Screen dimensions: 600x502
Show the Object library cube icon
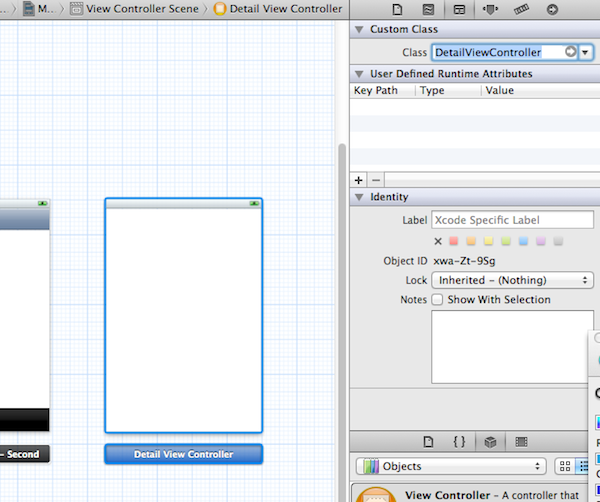[490, 442]
